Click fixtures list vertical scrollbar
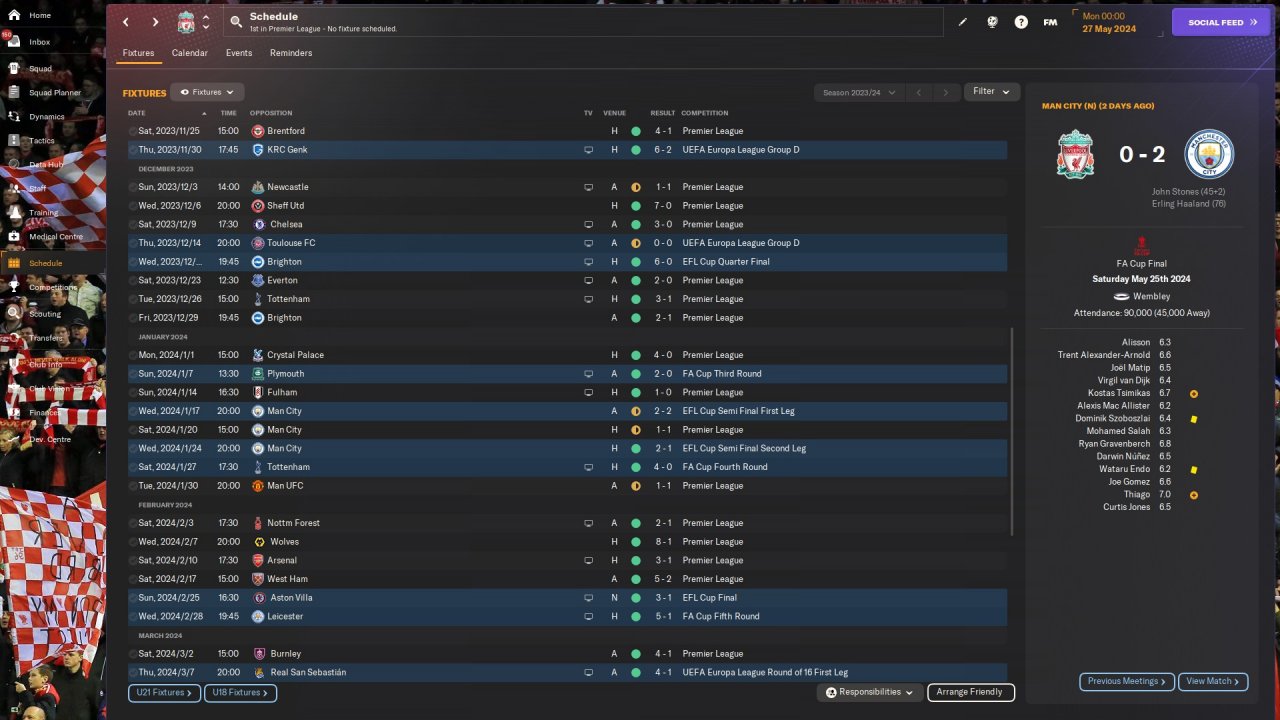This screenshot has width=1280, height=720. click(x=1012, y=430)
